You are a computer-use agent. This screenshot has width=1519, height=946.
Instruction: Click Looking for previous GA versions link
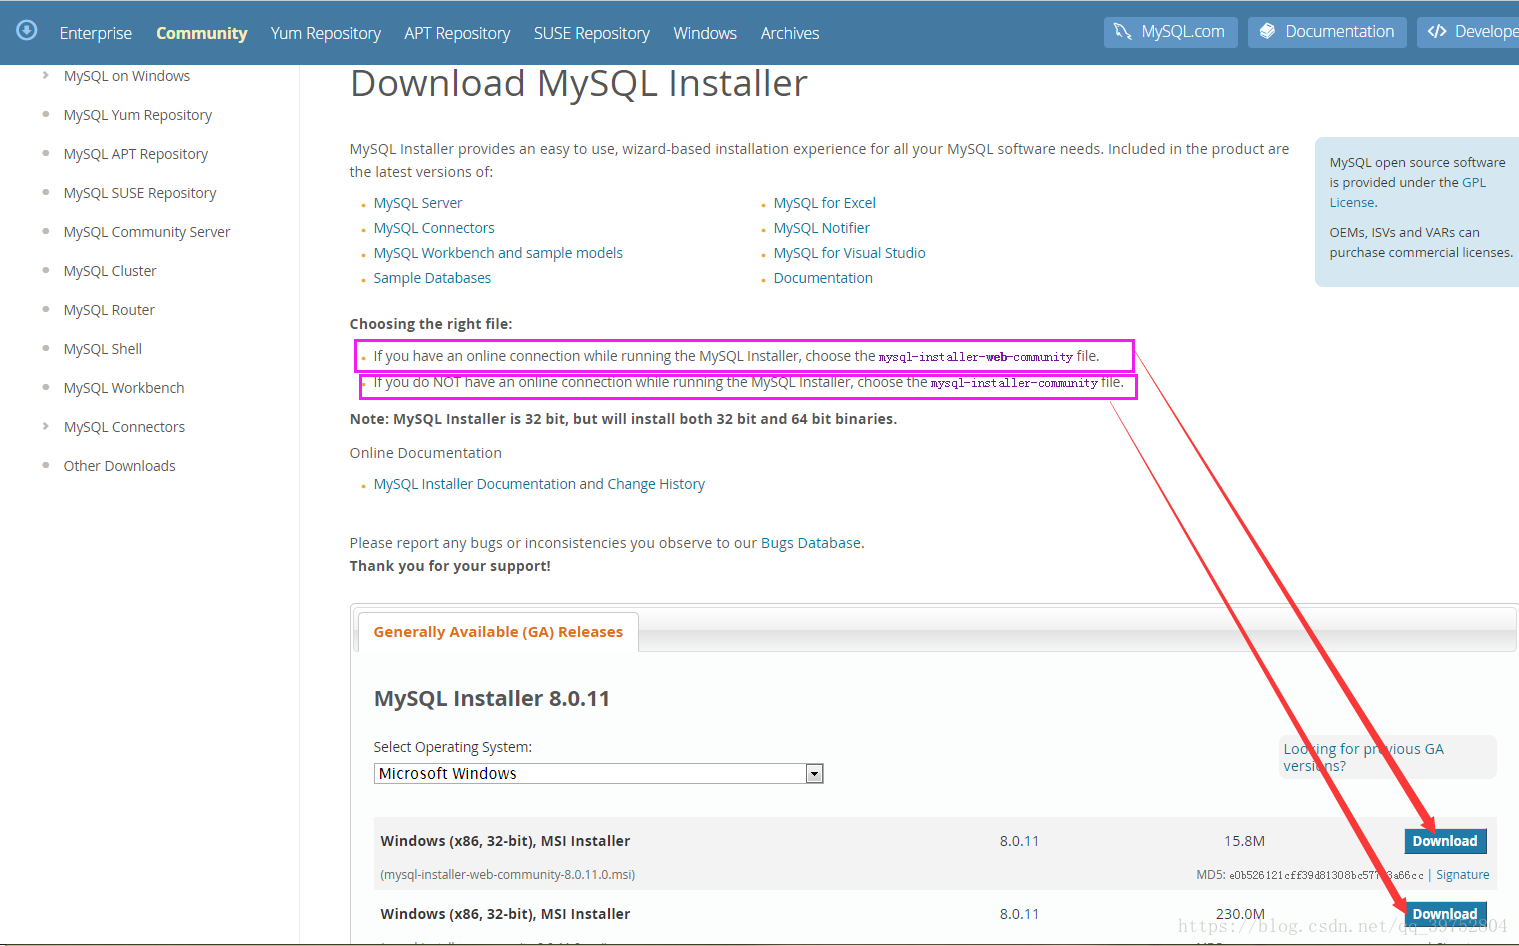click(x=1363, y=757)
